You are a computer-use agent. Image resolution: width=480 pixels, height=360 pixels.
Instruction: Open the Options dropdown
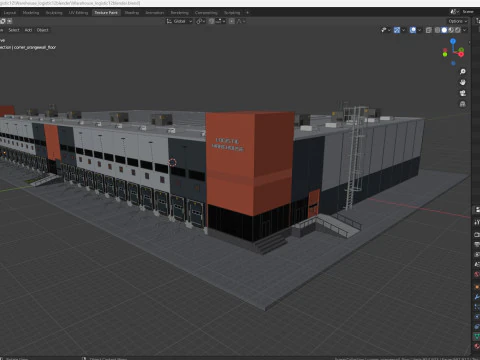(457, 21)
